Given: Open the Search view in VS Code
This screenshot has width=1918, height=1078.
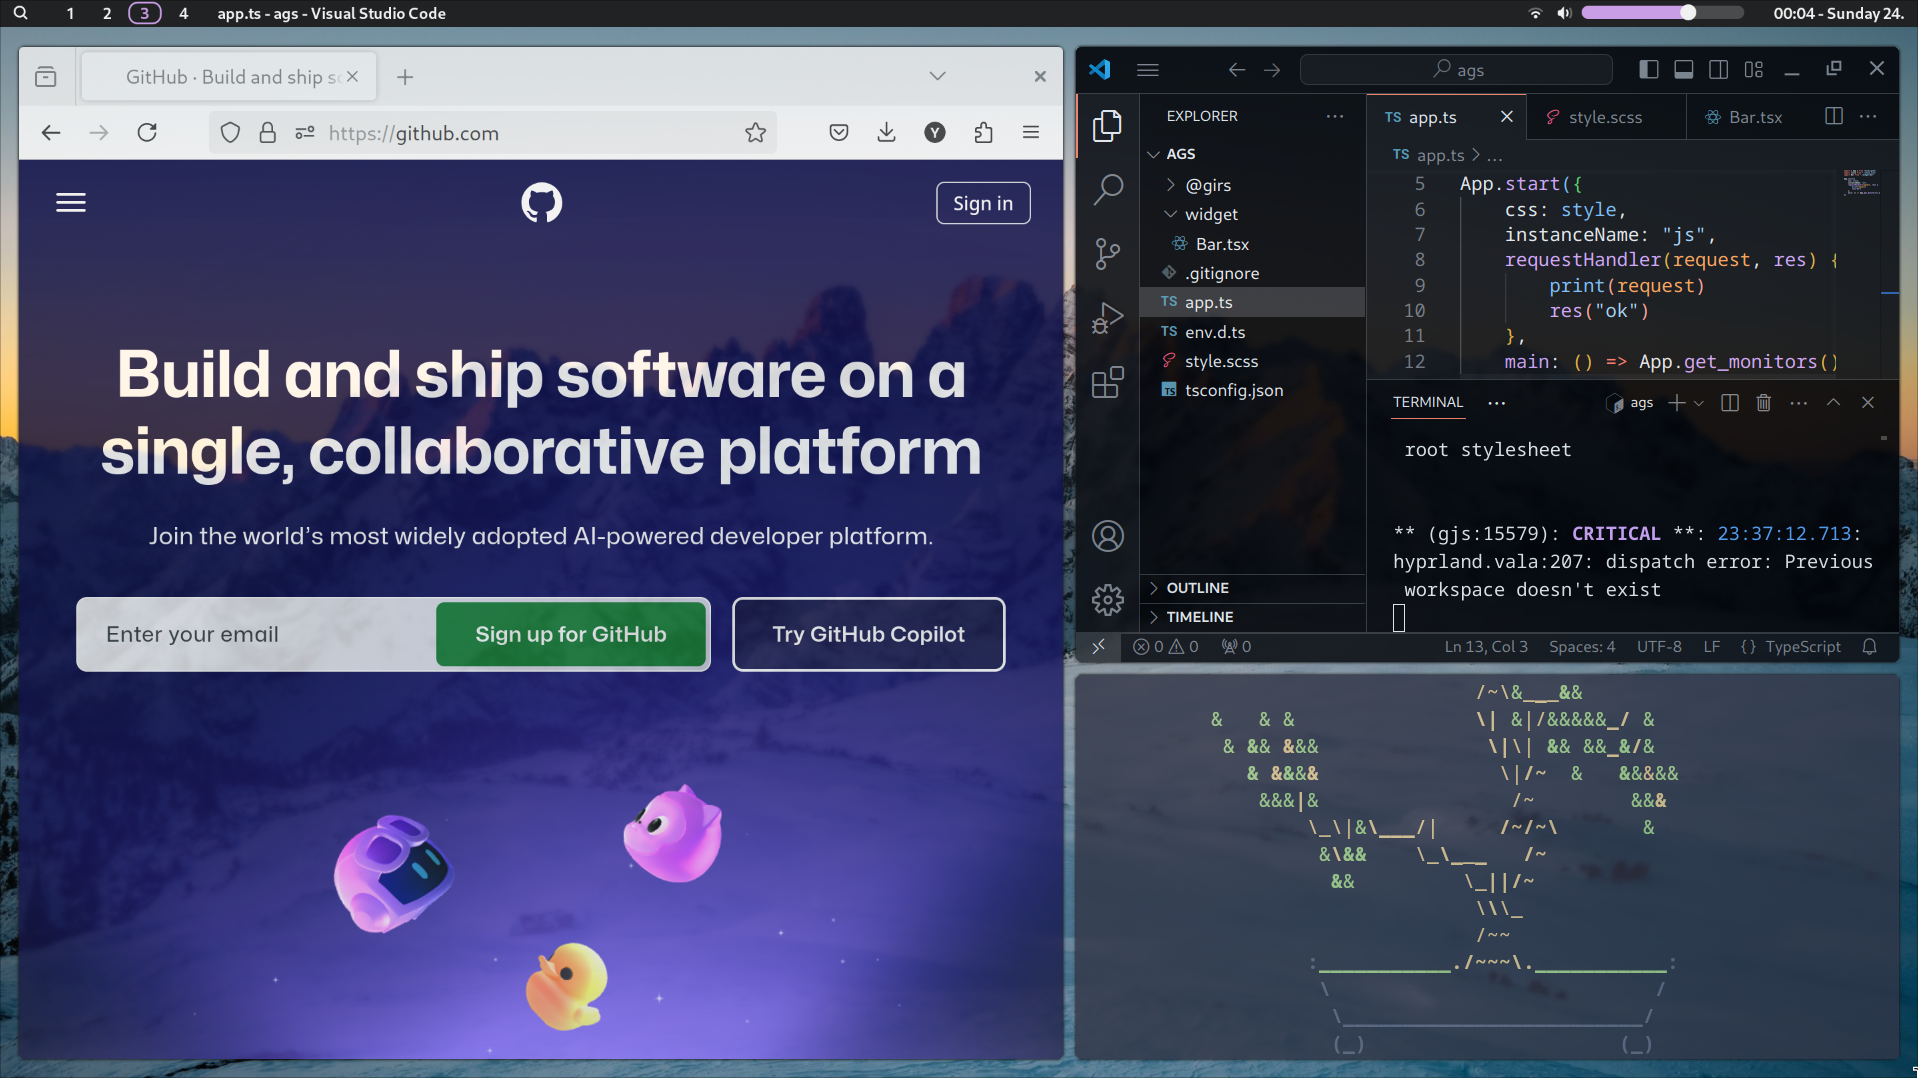Looking at the screenshot, I should click(x=1107, y=189).
